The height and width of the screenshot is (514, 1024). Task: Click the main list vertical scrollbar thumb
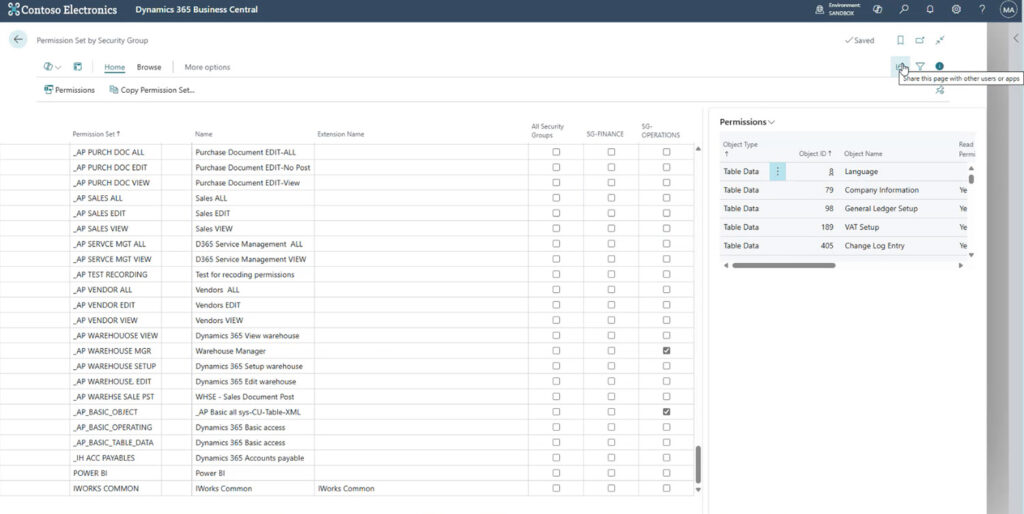coord(698,464)
